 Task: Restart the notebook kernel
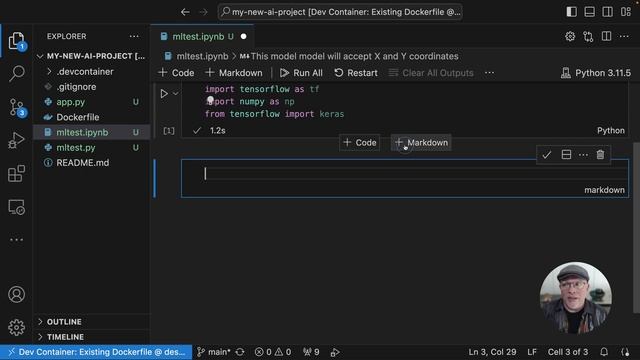point(356,73)
